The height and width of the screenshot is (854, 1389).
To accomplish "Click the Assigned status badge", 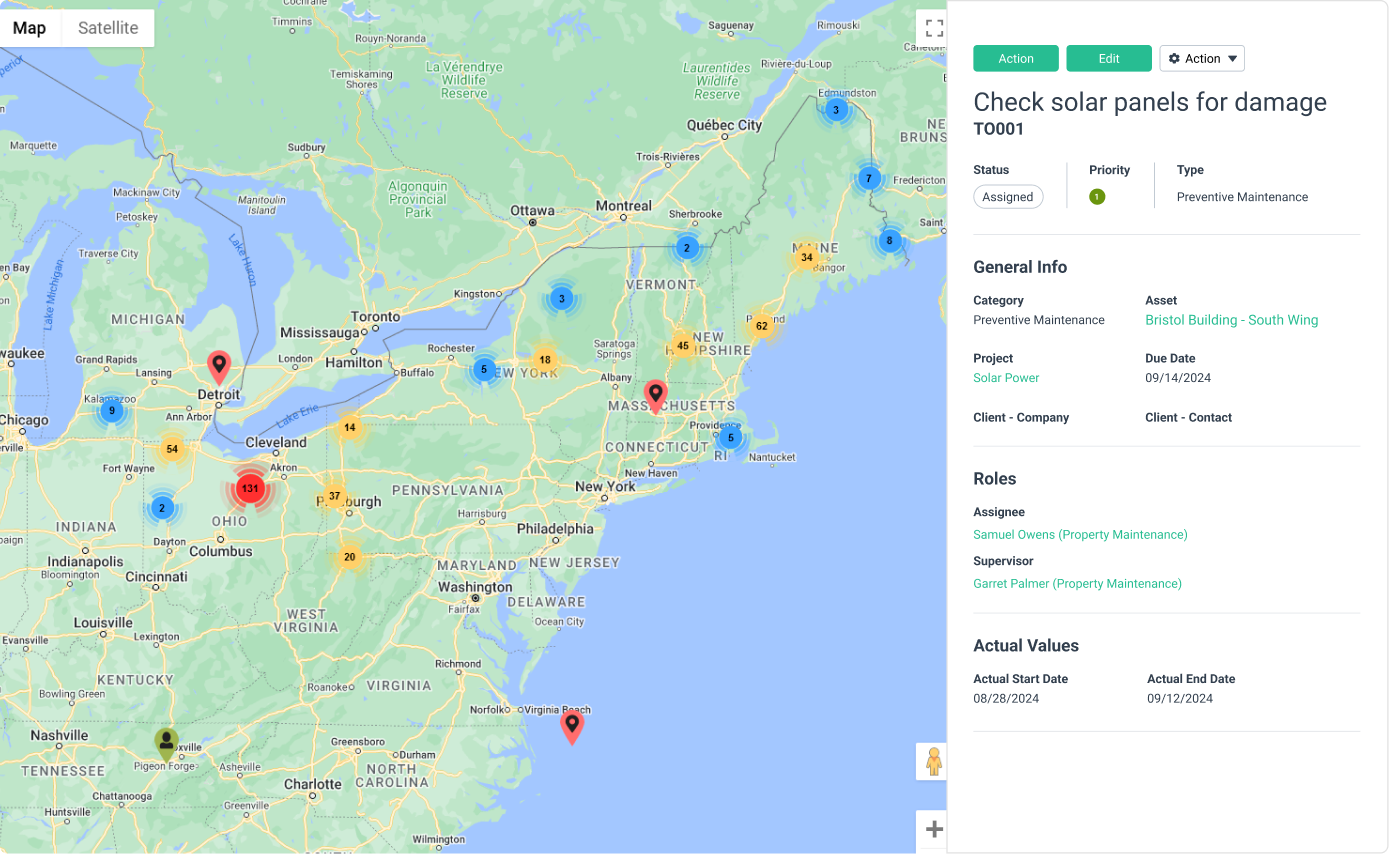I will coord(1007,197).
